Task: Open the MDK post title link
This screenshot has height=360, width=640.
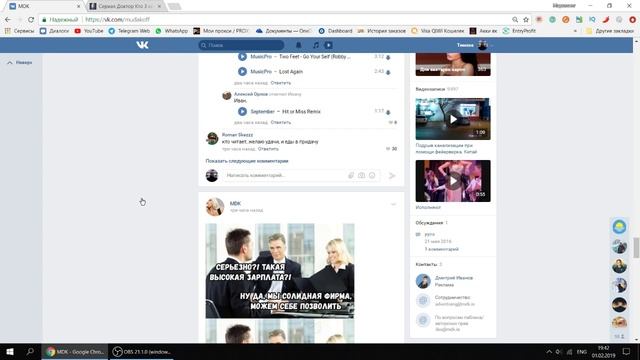Action: (x=235, y=203)
